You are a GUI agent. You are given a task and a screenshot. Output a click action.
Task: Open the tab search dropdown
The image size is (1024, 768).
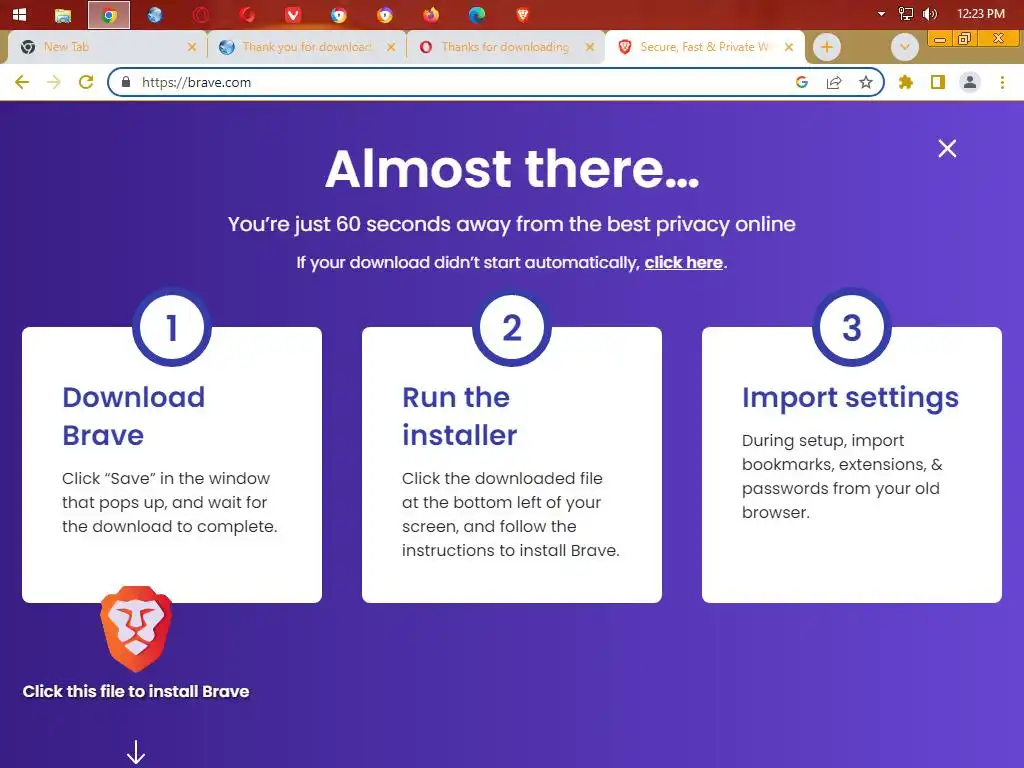(904, 47)
